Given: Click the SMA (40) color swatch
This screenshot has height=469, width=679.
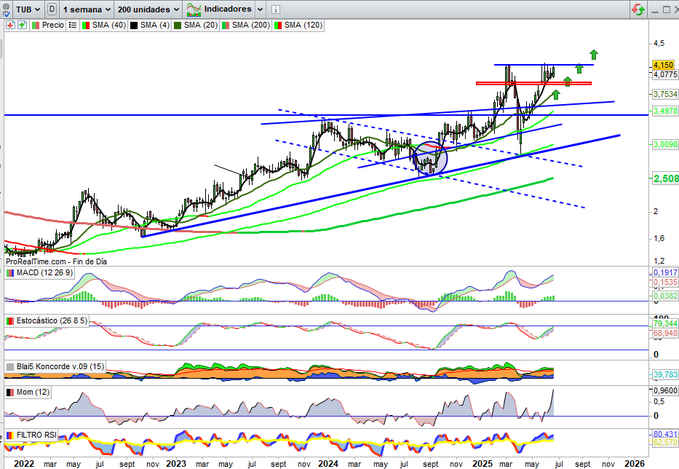Looking at the screenshot, I should coord(86,25).
